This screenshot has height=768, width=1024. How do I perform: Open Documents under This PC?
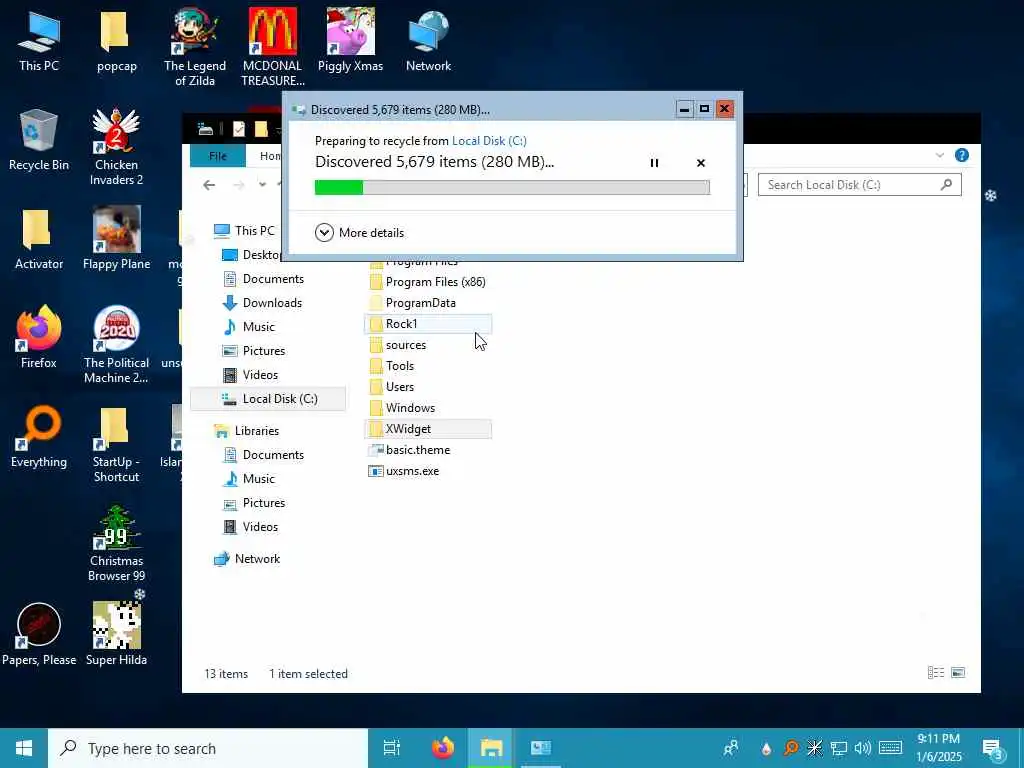264,279
